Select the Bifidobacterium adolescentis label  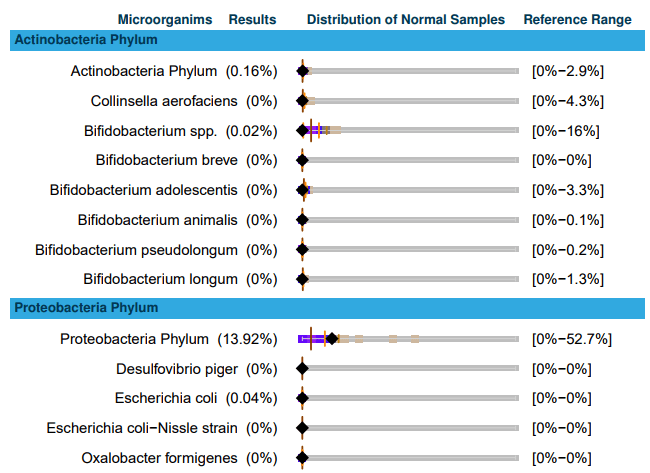click(143, 190)
